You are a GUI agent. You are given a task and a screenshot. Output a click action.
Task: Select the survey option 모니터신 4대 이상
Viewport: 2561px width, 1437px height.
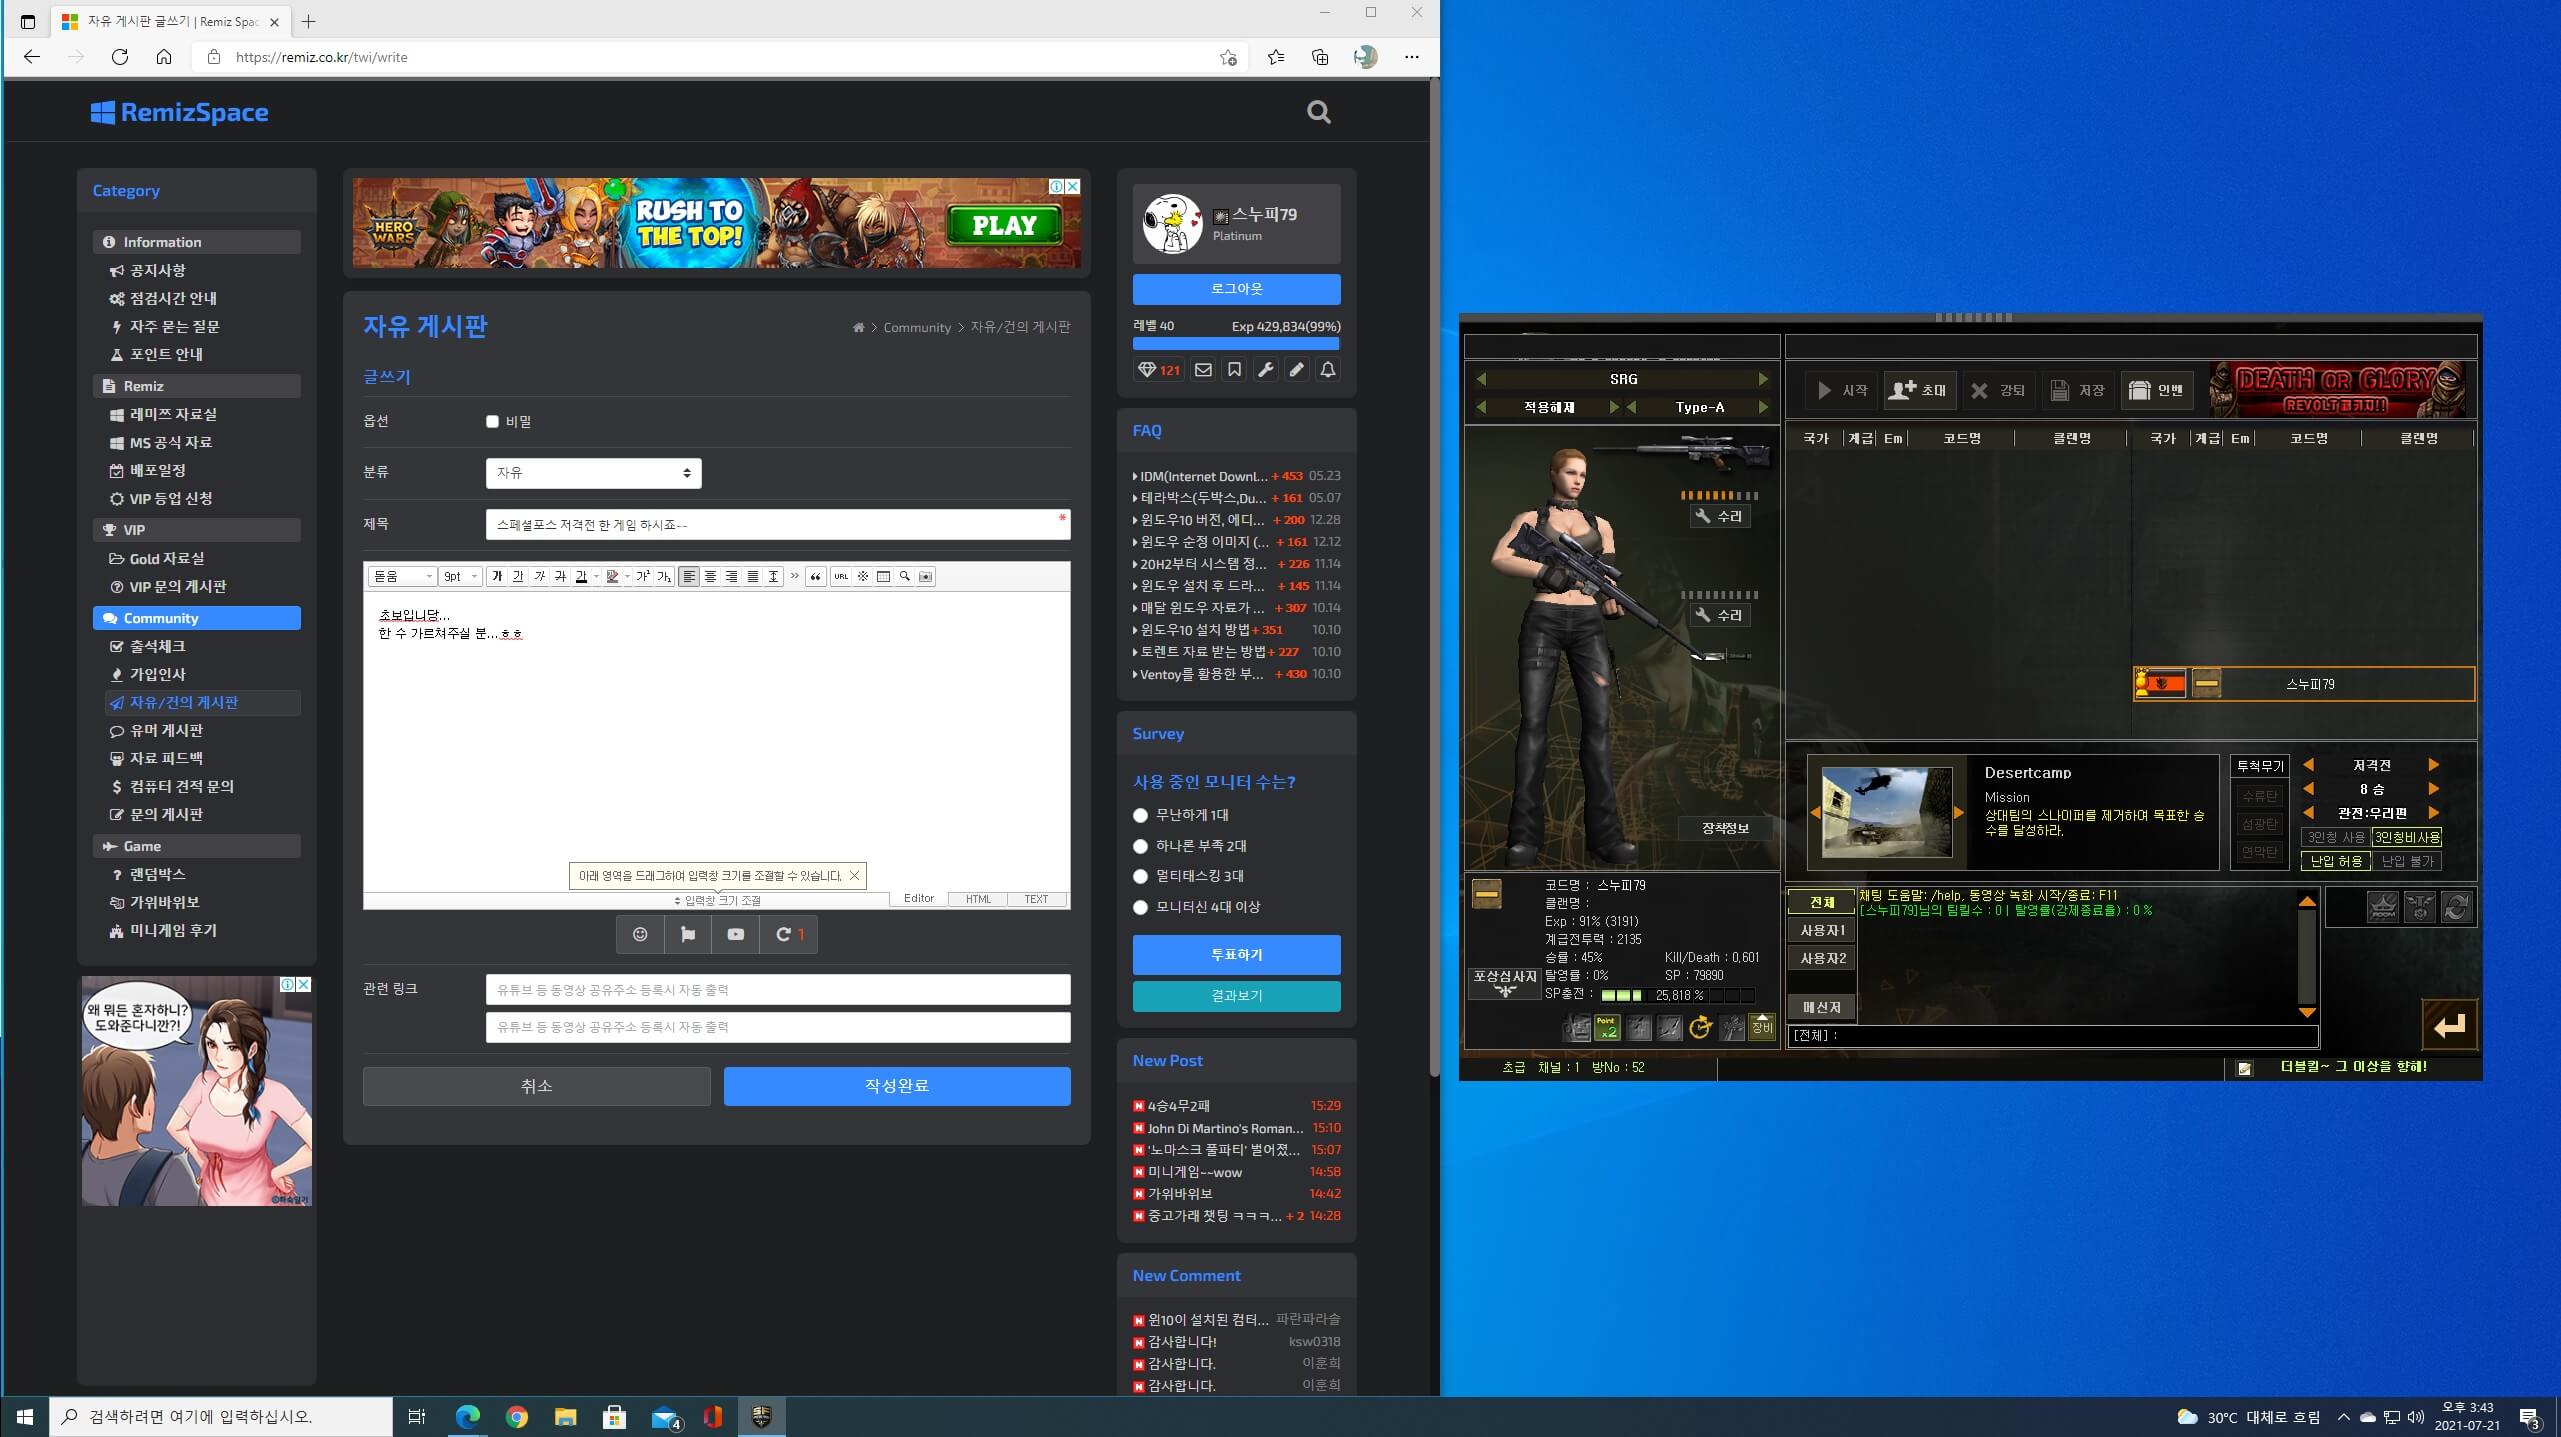click(1140, 908)
